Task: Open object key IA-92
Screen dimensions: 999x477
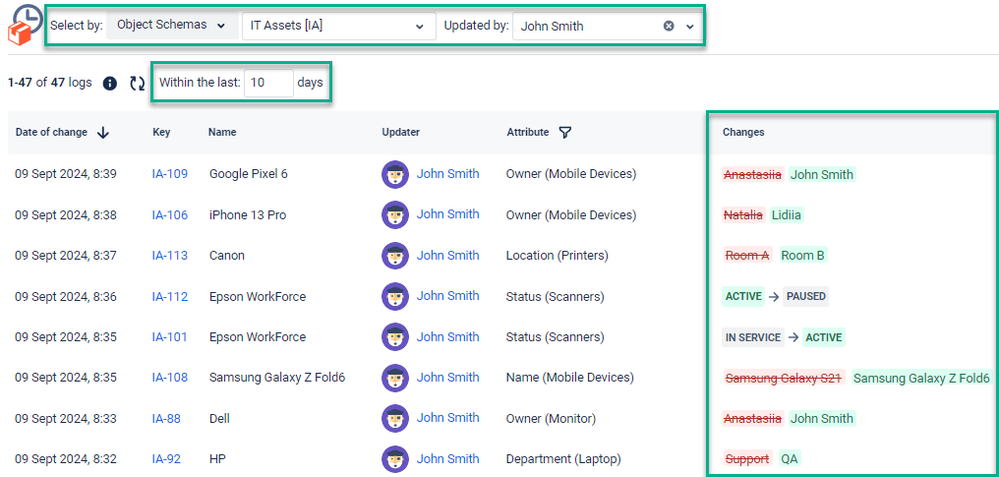Action: [166, 459]
